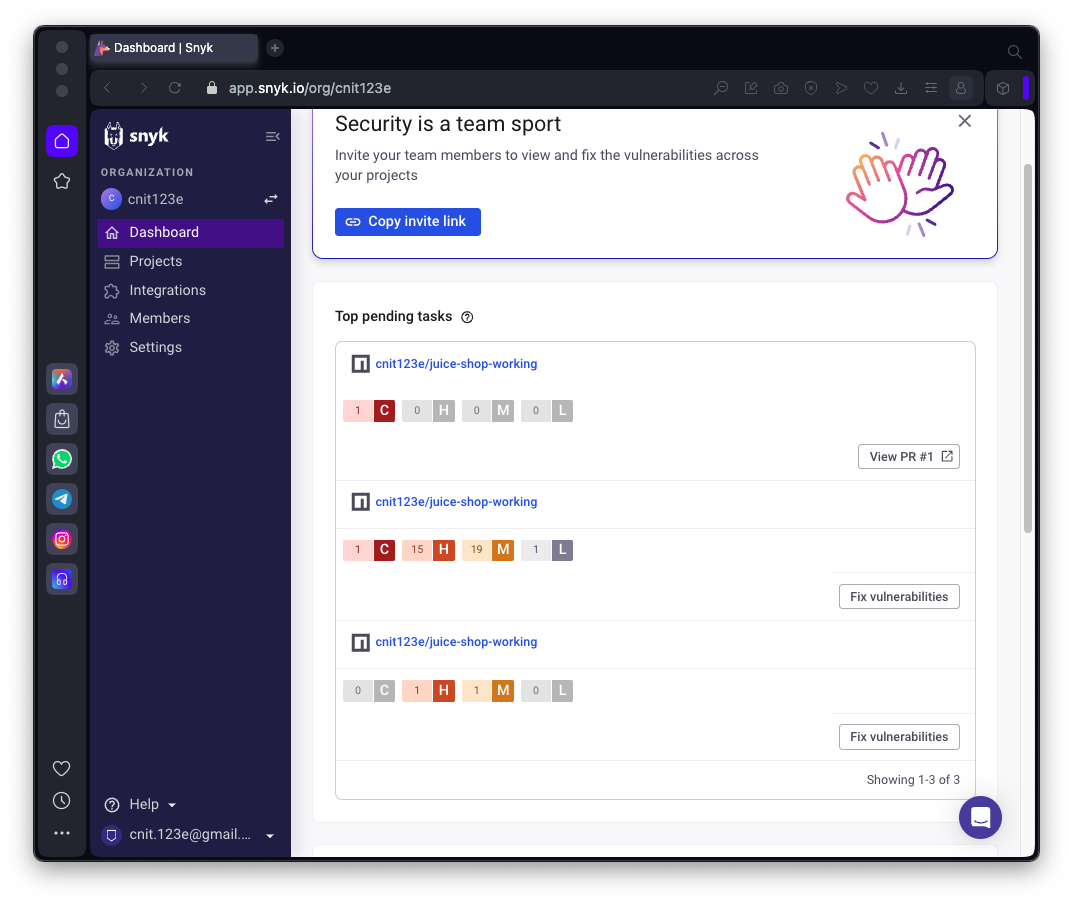Open the shopping bag sidebar icon

click(x=62, y=419)
